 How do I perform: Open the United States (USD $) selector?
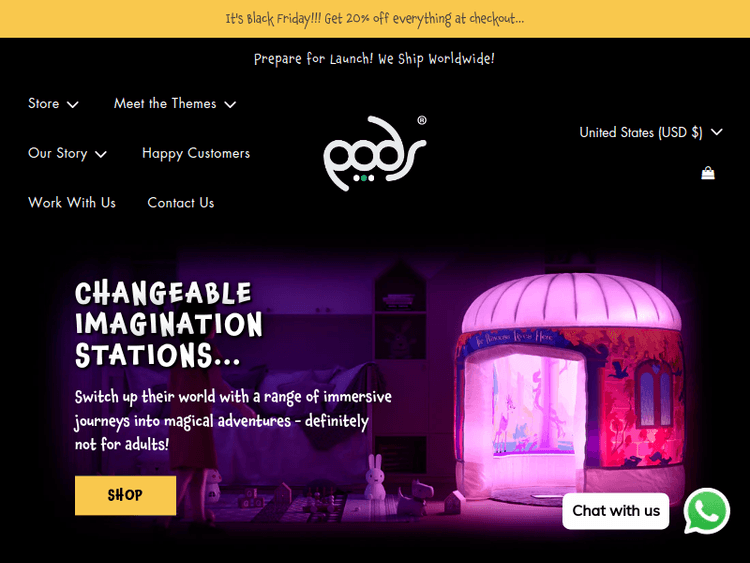[651, 132]
